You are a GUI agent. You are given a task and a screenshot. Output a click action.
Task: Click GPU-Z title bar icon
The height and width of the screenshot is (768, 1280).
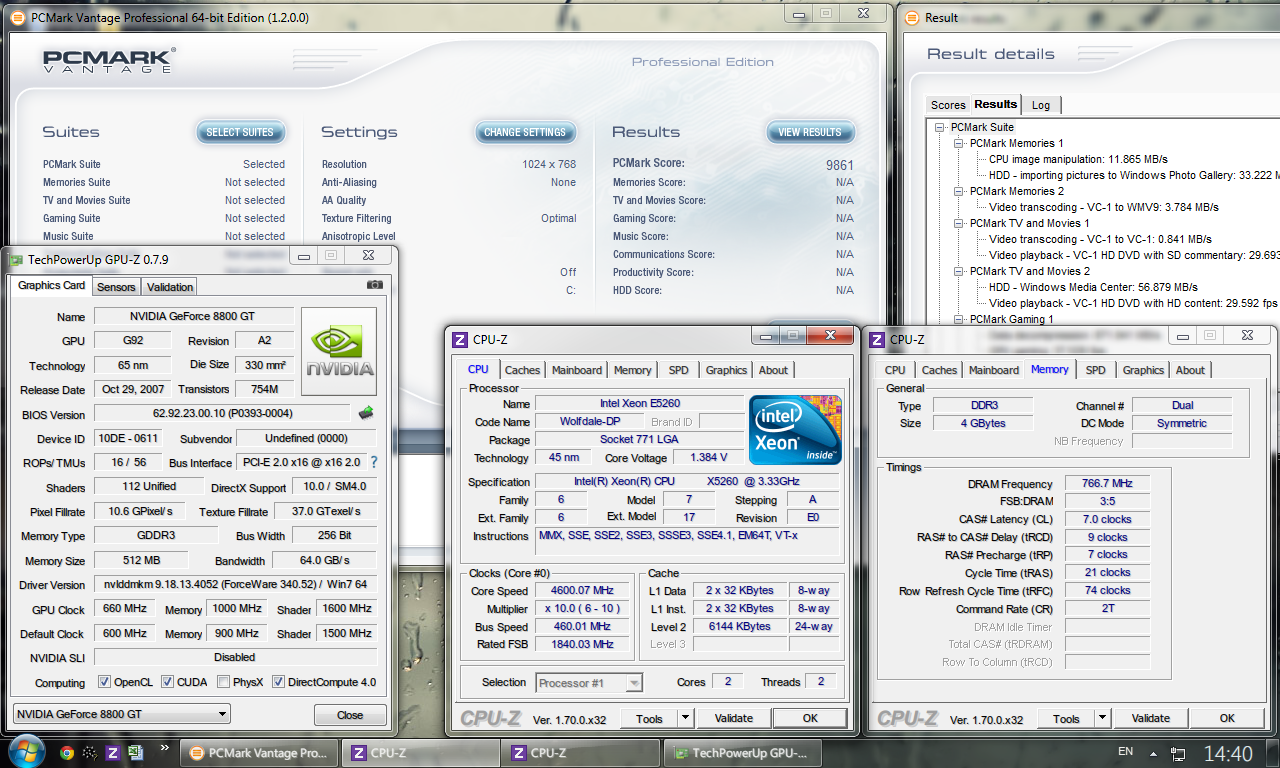point(16,259)
